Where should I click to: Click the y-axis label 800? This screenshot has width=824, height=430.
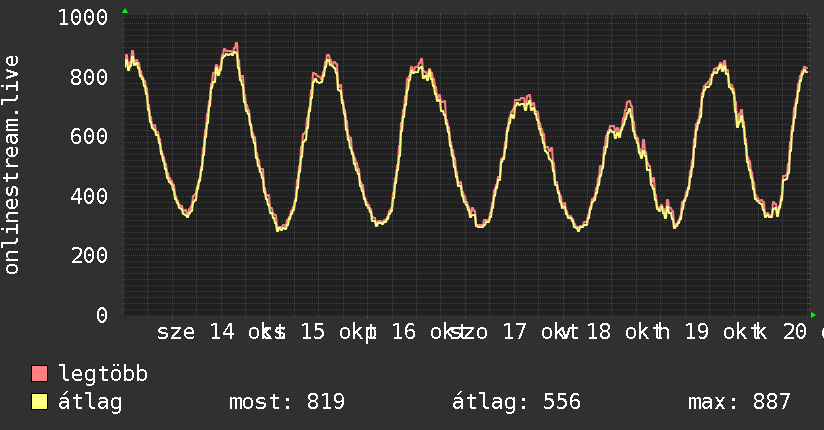tap(89, 77)
